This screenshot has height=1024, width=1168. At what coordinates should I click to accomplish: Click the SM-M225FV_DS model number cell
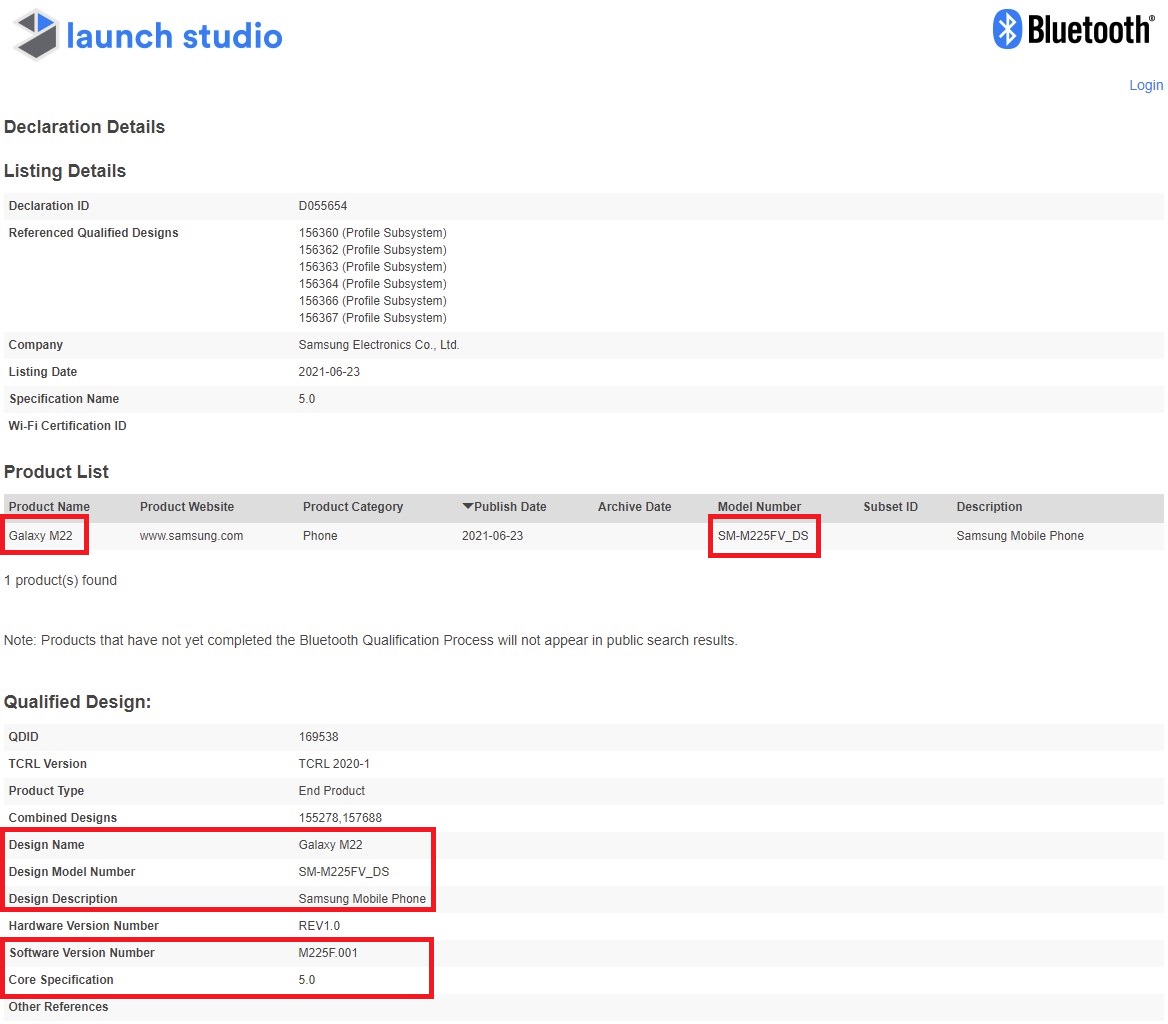coord(762,536)
